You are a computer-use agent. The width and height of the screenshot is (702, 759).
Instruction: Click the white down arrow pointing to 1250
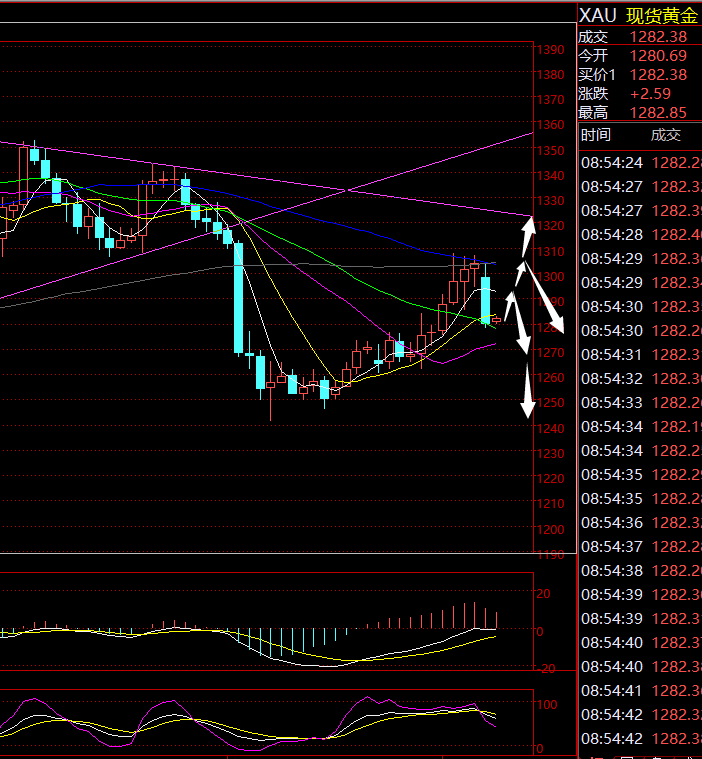[526, 392]
